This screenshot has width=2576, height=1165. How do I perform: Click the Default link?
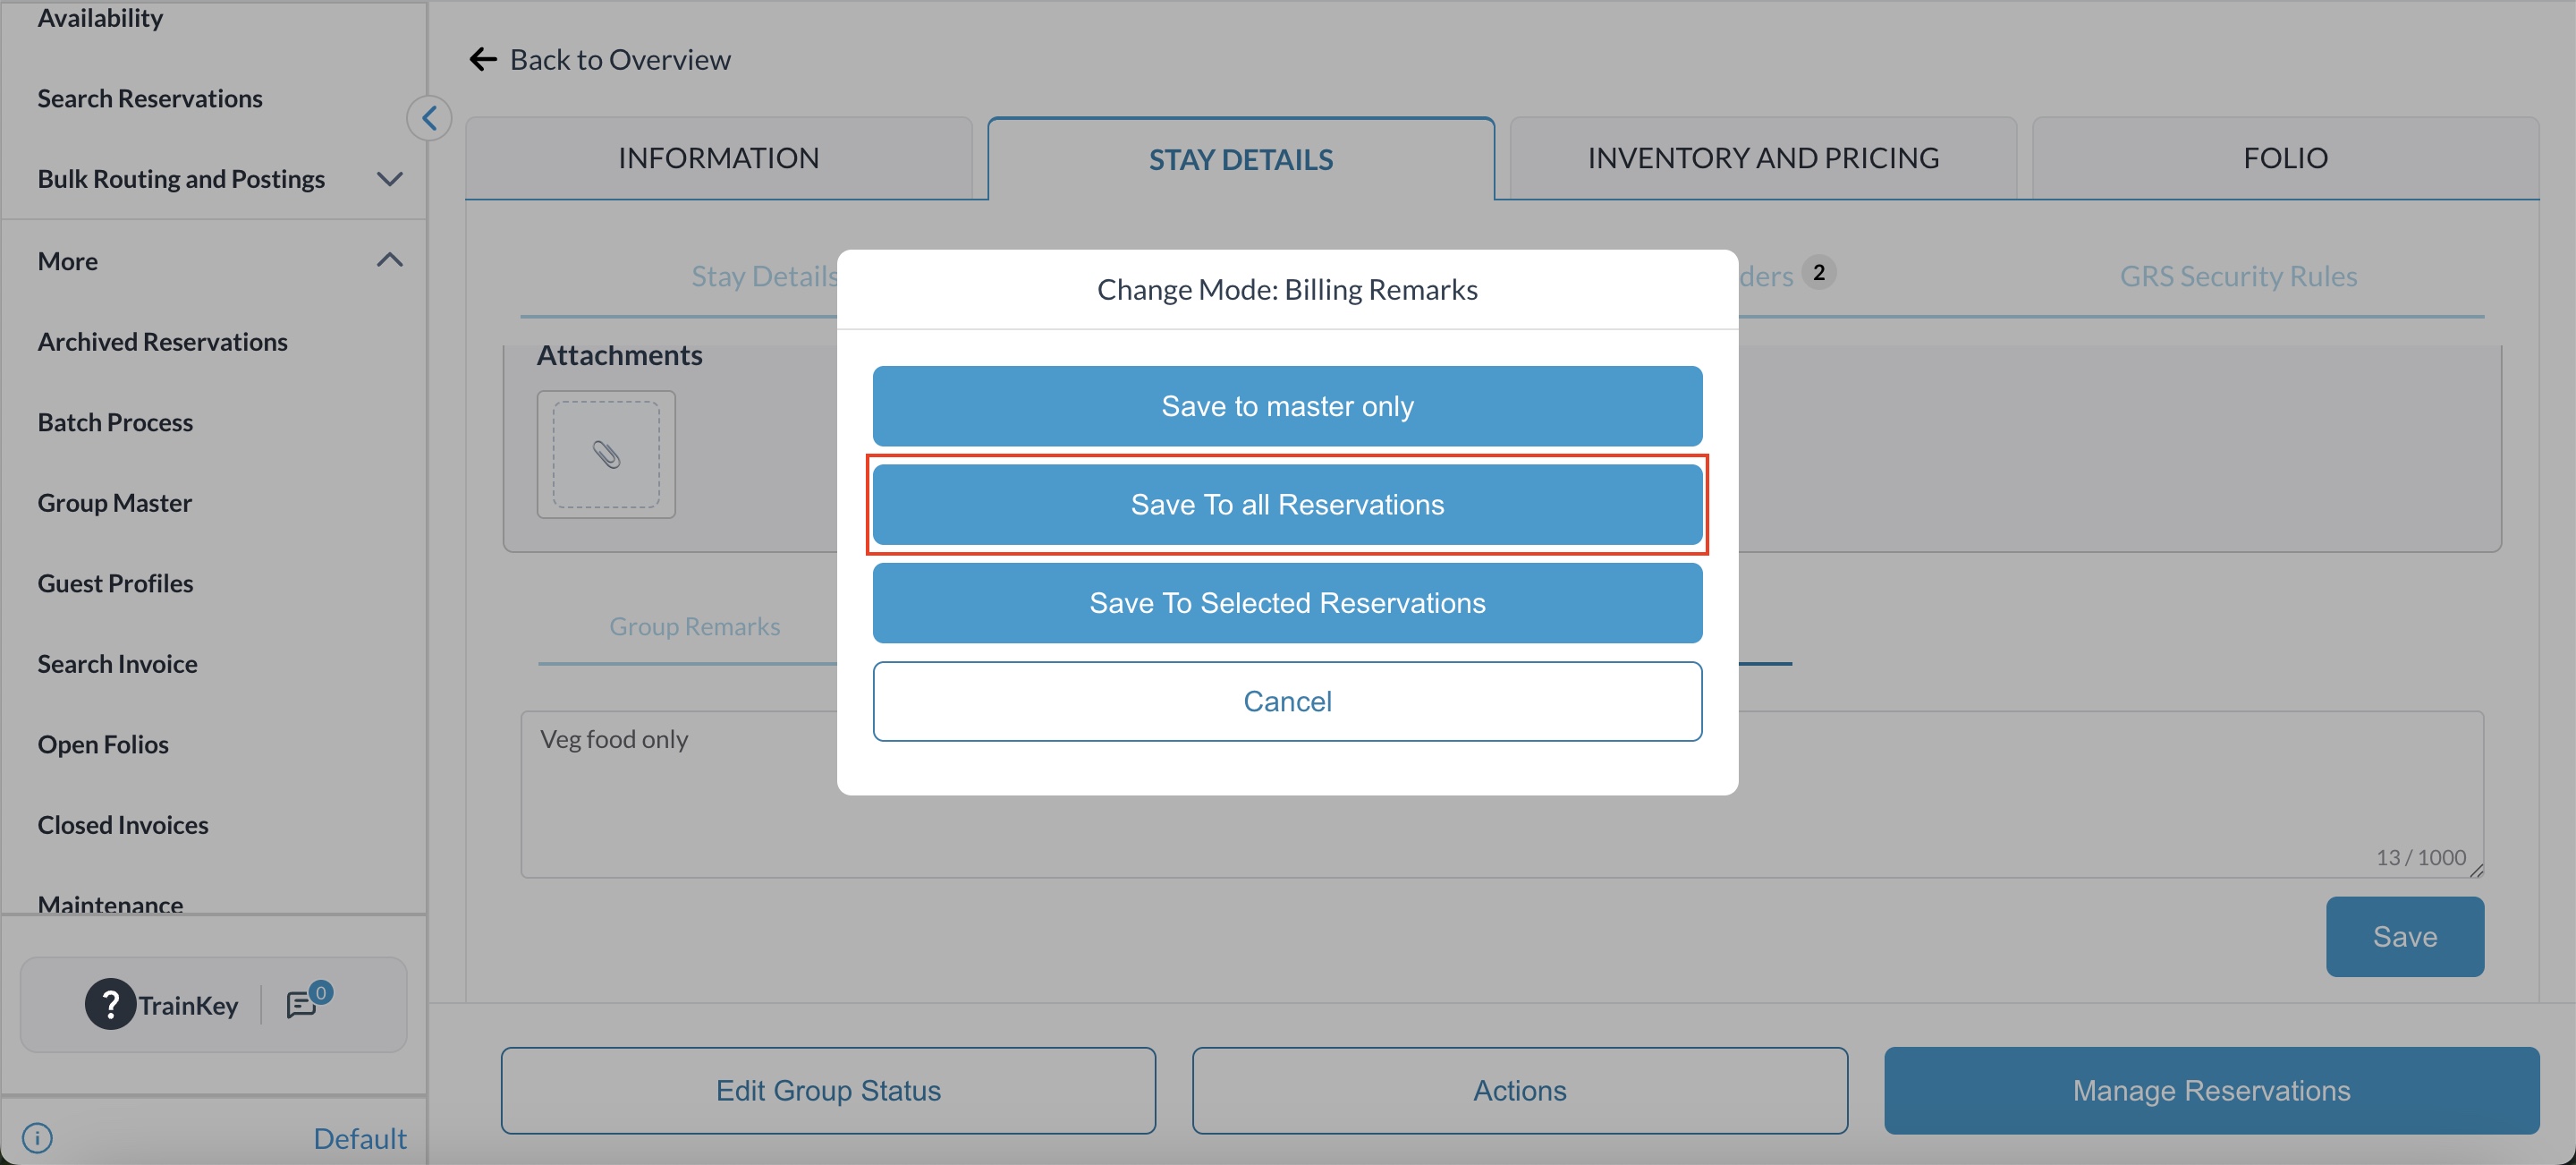(x=359, y=1138)
